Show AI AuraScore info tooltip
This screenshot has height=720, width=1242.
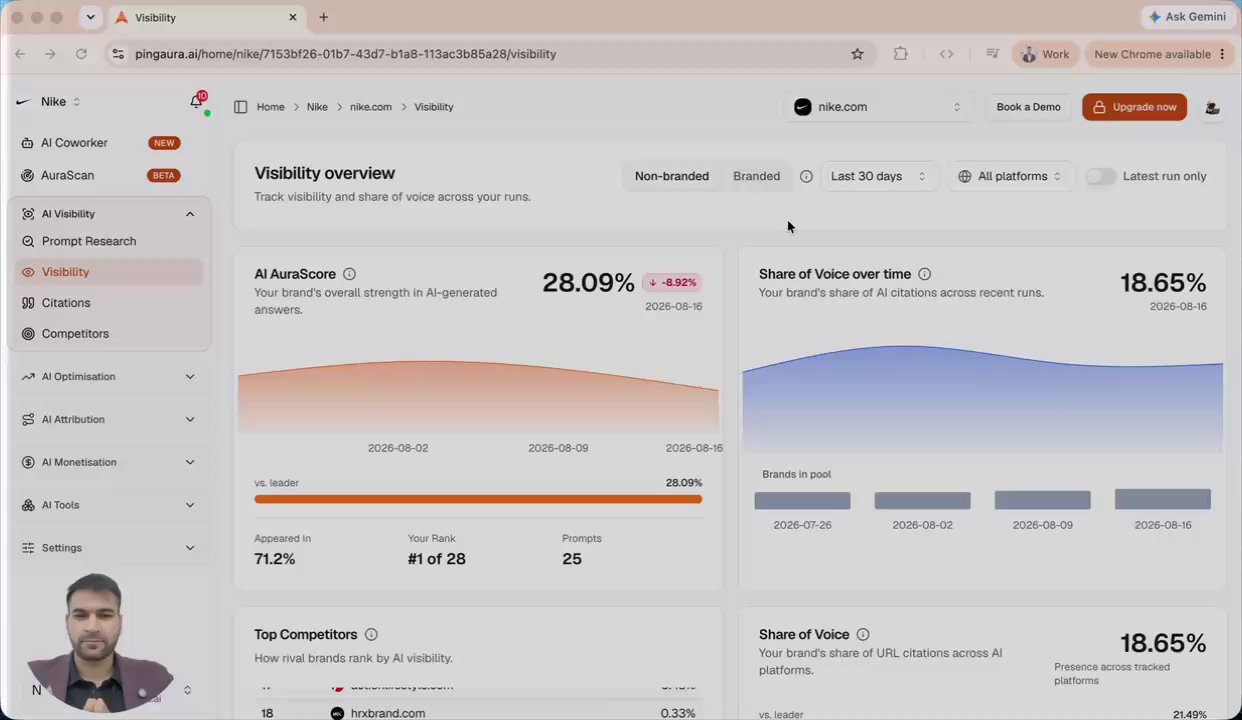tap(349, 274)
